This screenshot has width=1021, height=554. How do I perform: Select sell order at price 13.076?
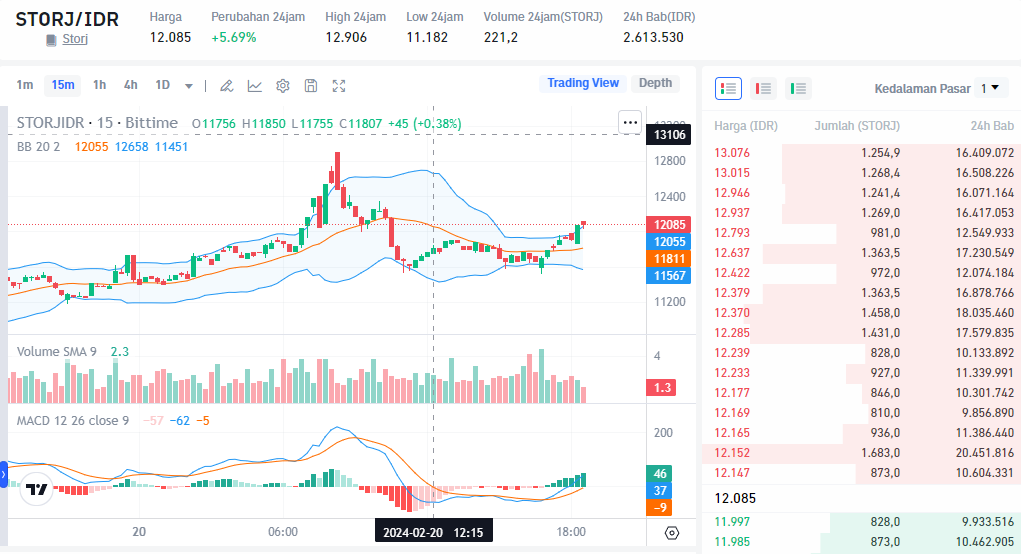coord(861,153)
